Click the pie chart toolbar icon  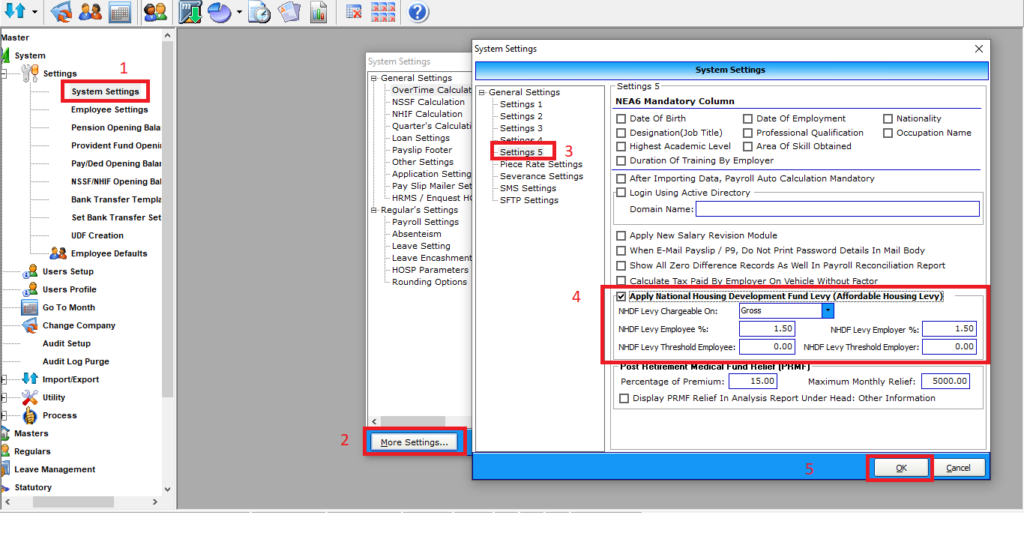click(x=219, y=12)
